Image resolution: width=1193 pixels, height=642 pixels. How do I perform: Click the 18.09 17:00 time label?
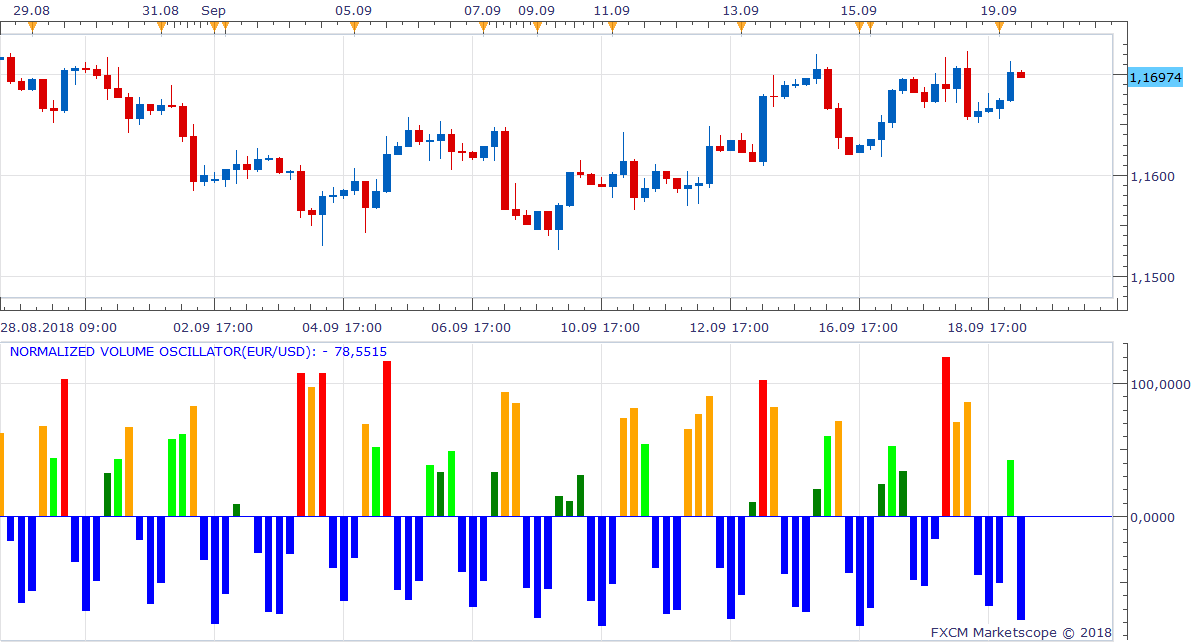click(987, 328)
